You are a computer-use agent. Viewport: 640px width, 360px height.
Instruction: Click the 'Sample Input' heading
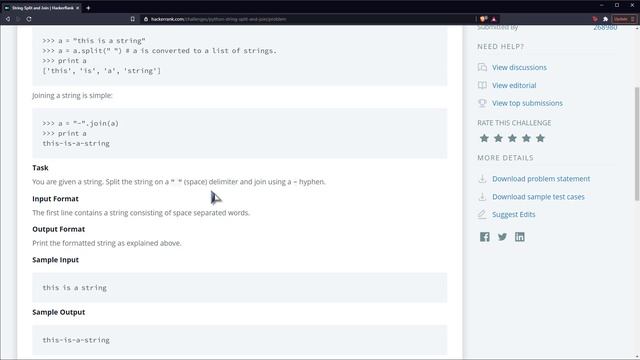point(55,260)
